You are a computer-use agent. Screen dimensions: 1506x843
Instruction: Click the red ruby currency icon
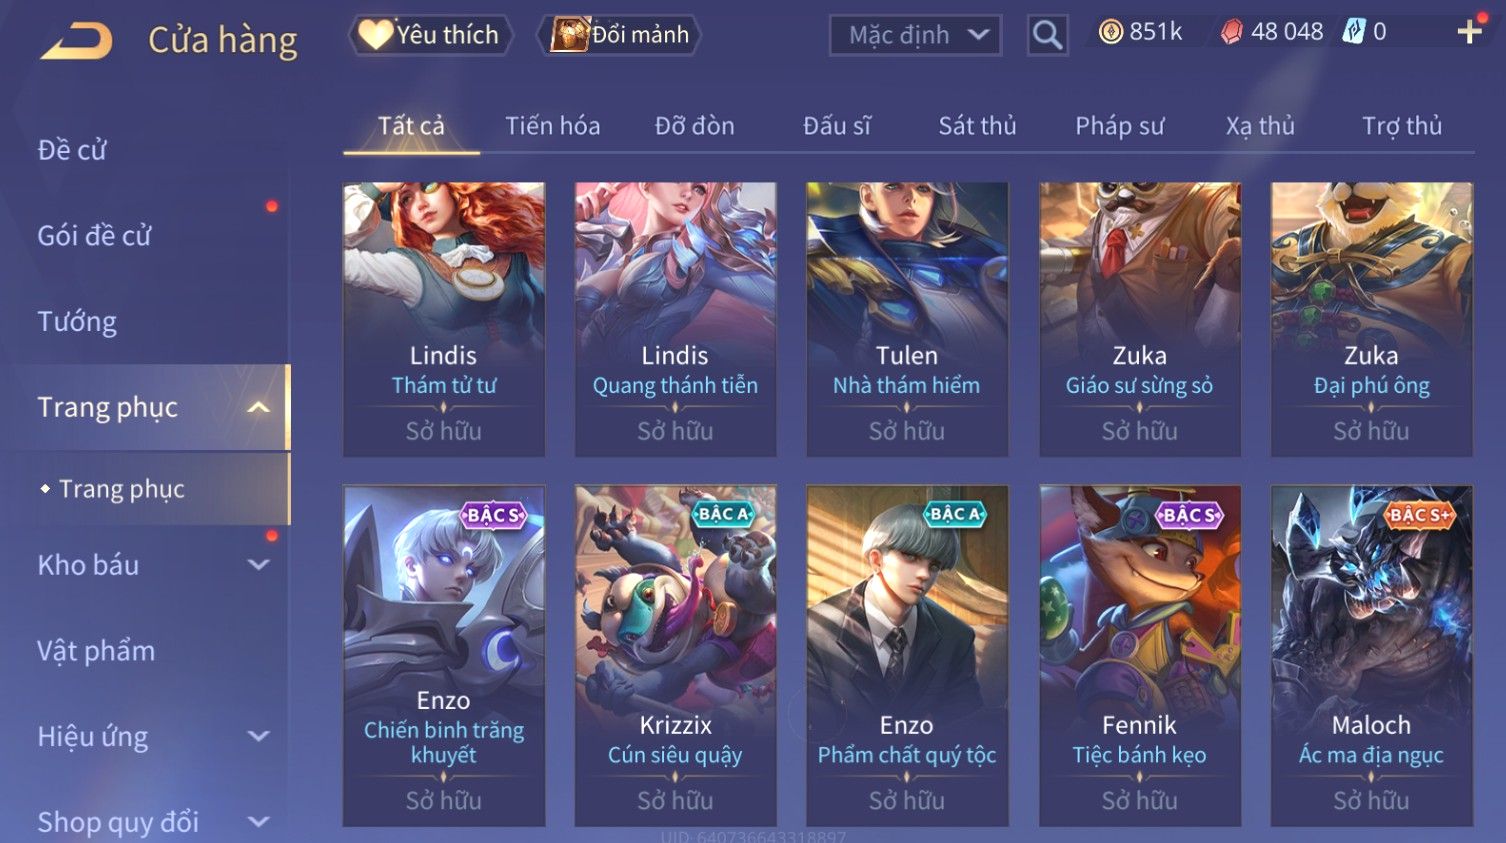(1232, 32)
